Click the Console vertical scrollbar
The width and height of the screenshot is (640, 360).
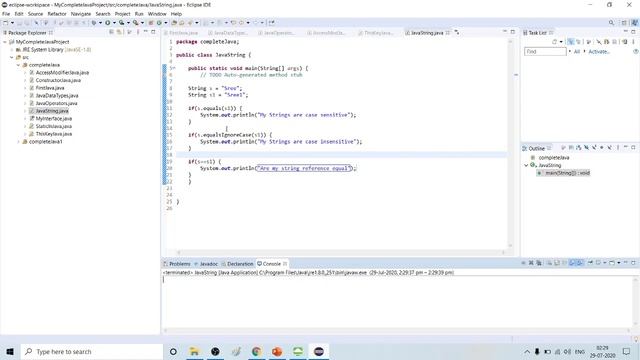point(636,301)
